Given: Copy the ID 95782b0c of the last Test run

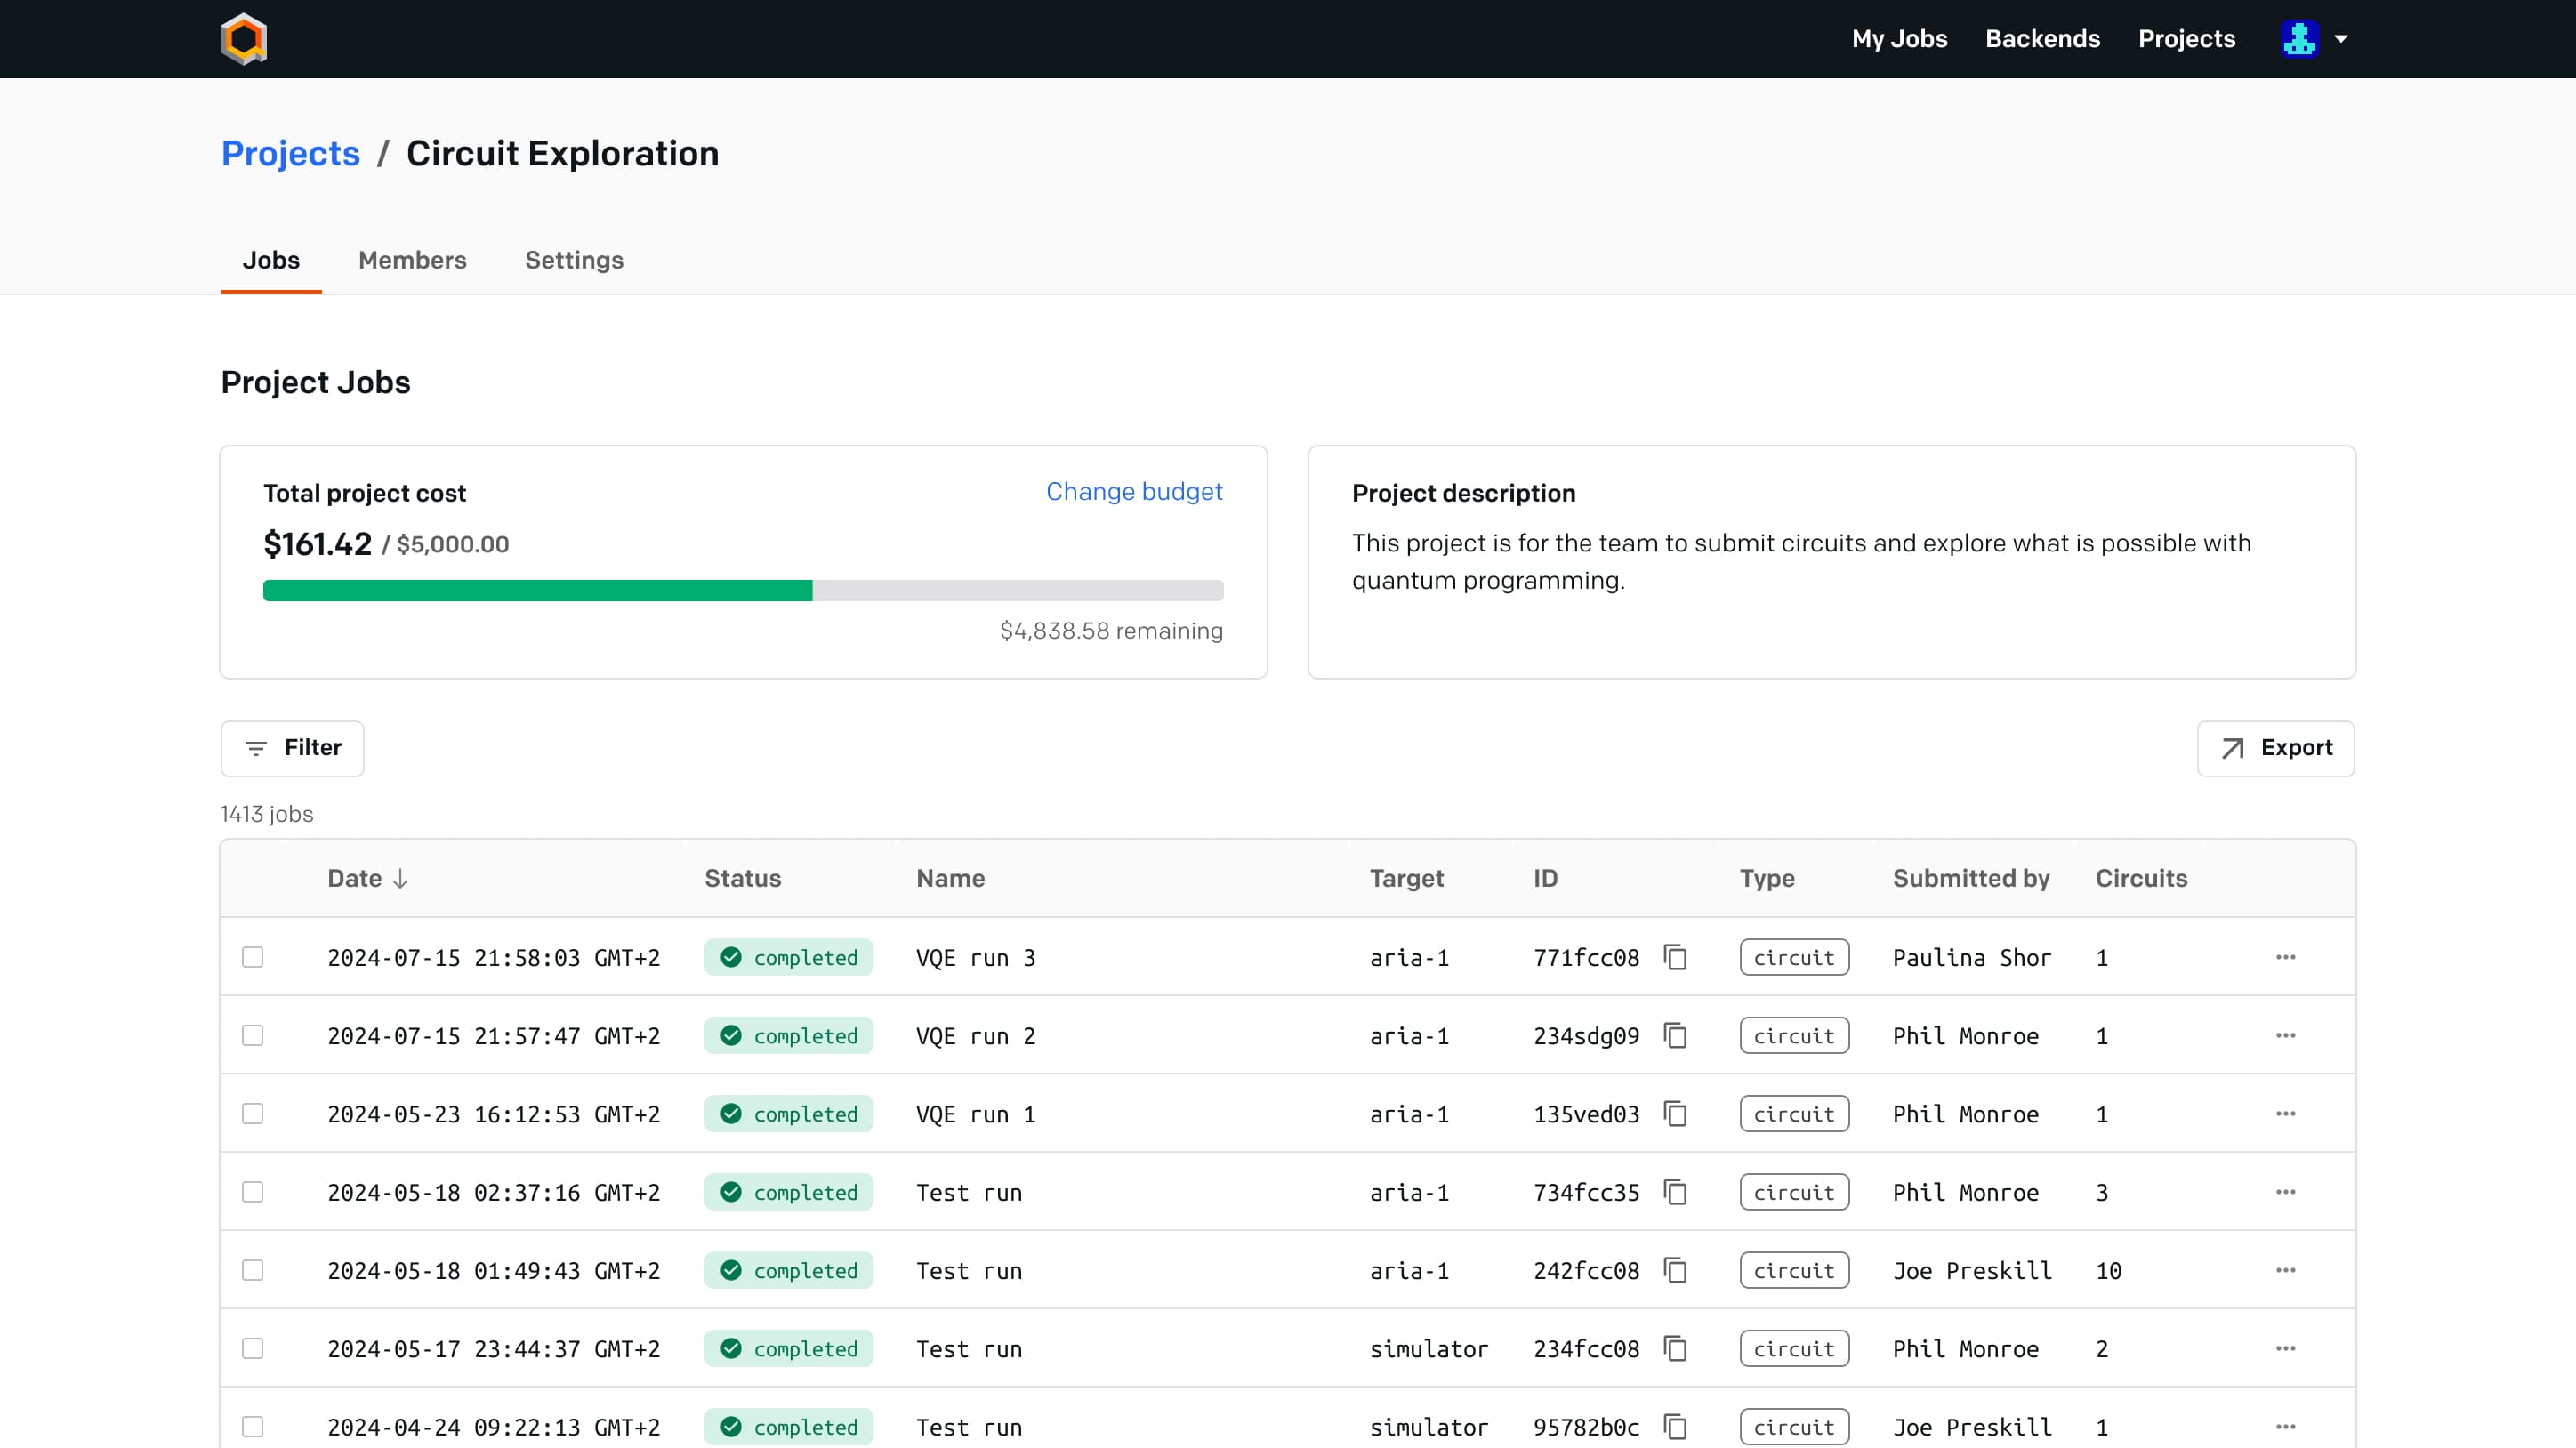Looking at the screenshot, I should (1675, 1427).
